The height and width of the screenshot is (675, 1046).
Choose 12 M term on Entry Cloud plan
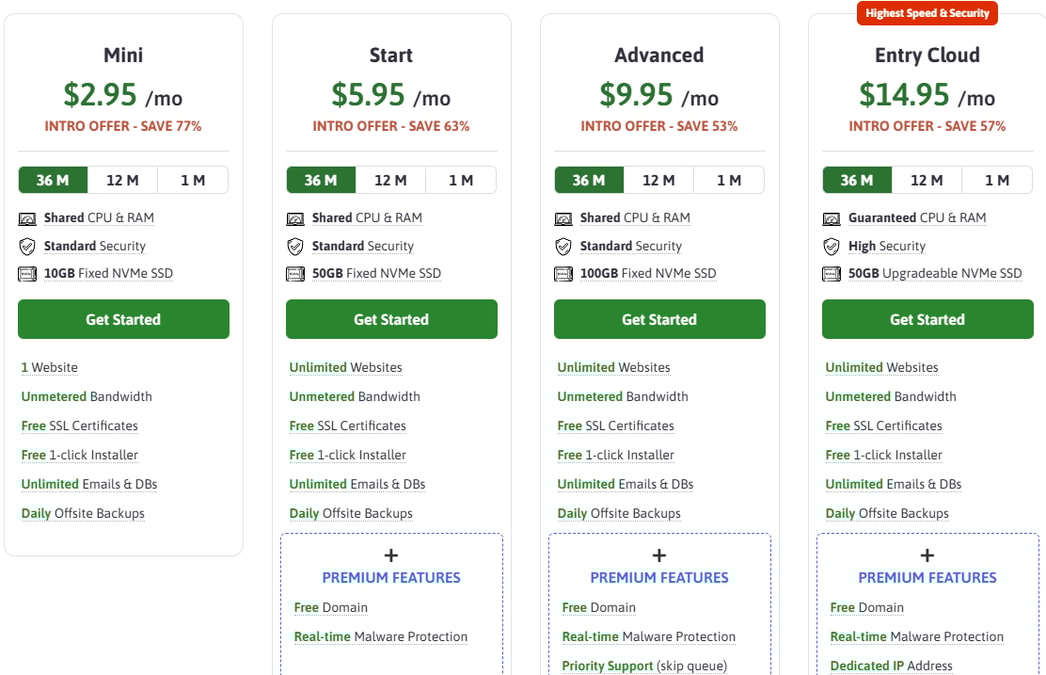click(927, 180)
